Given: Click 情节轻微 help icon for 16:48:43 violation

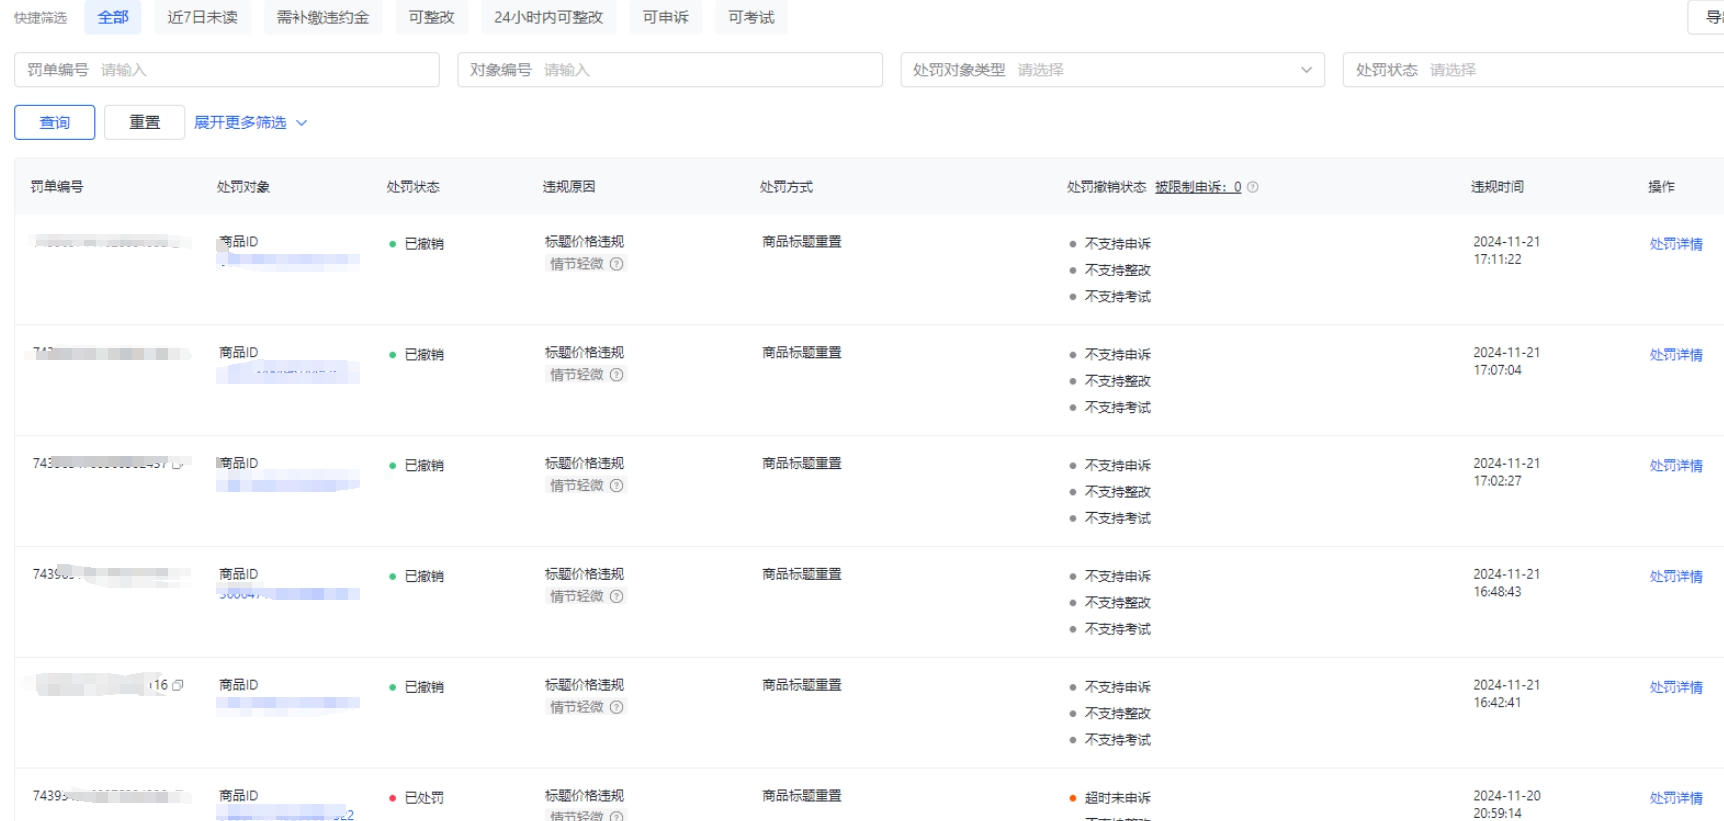Looking at the screenshot, I should (617, 597).
